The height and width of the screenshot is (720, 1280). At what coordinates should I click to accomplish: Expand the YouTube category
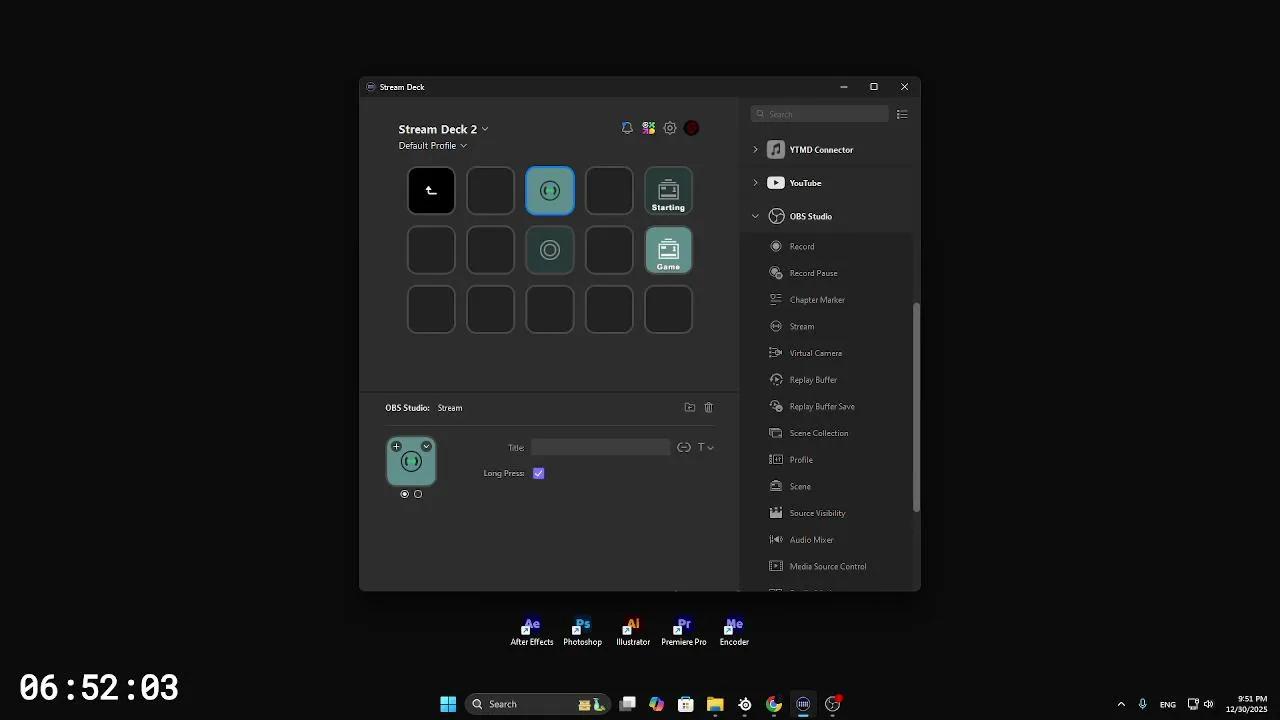pyautogui.click(x=755, y=183)
